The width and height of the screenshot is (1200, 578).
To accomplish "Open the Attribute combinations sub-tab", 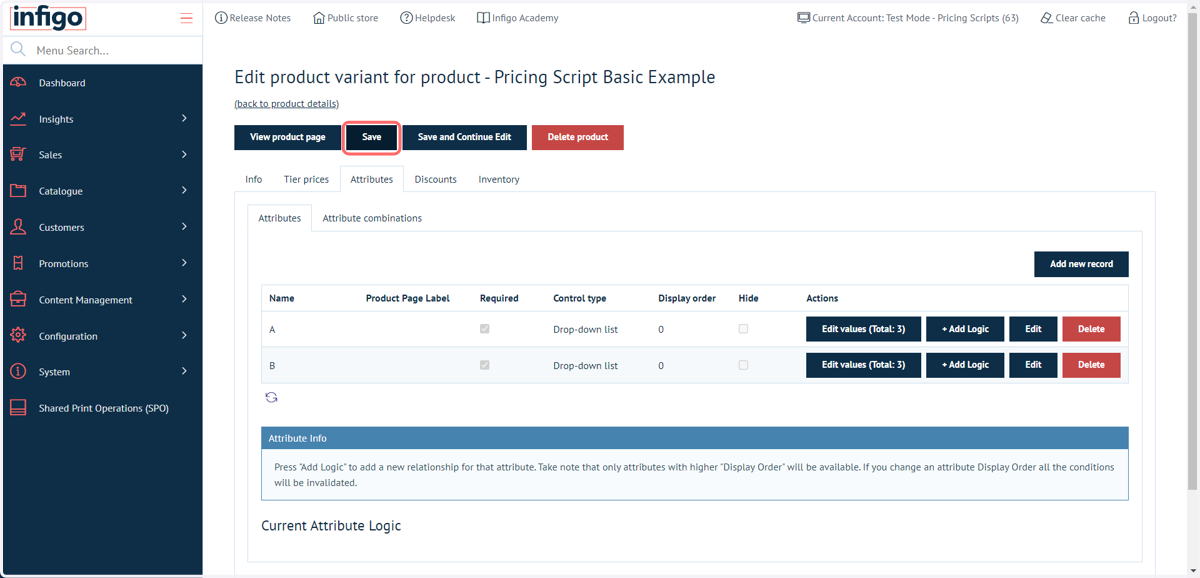I will coord(372,218).
